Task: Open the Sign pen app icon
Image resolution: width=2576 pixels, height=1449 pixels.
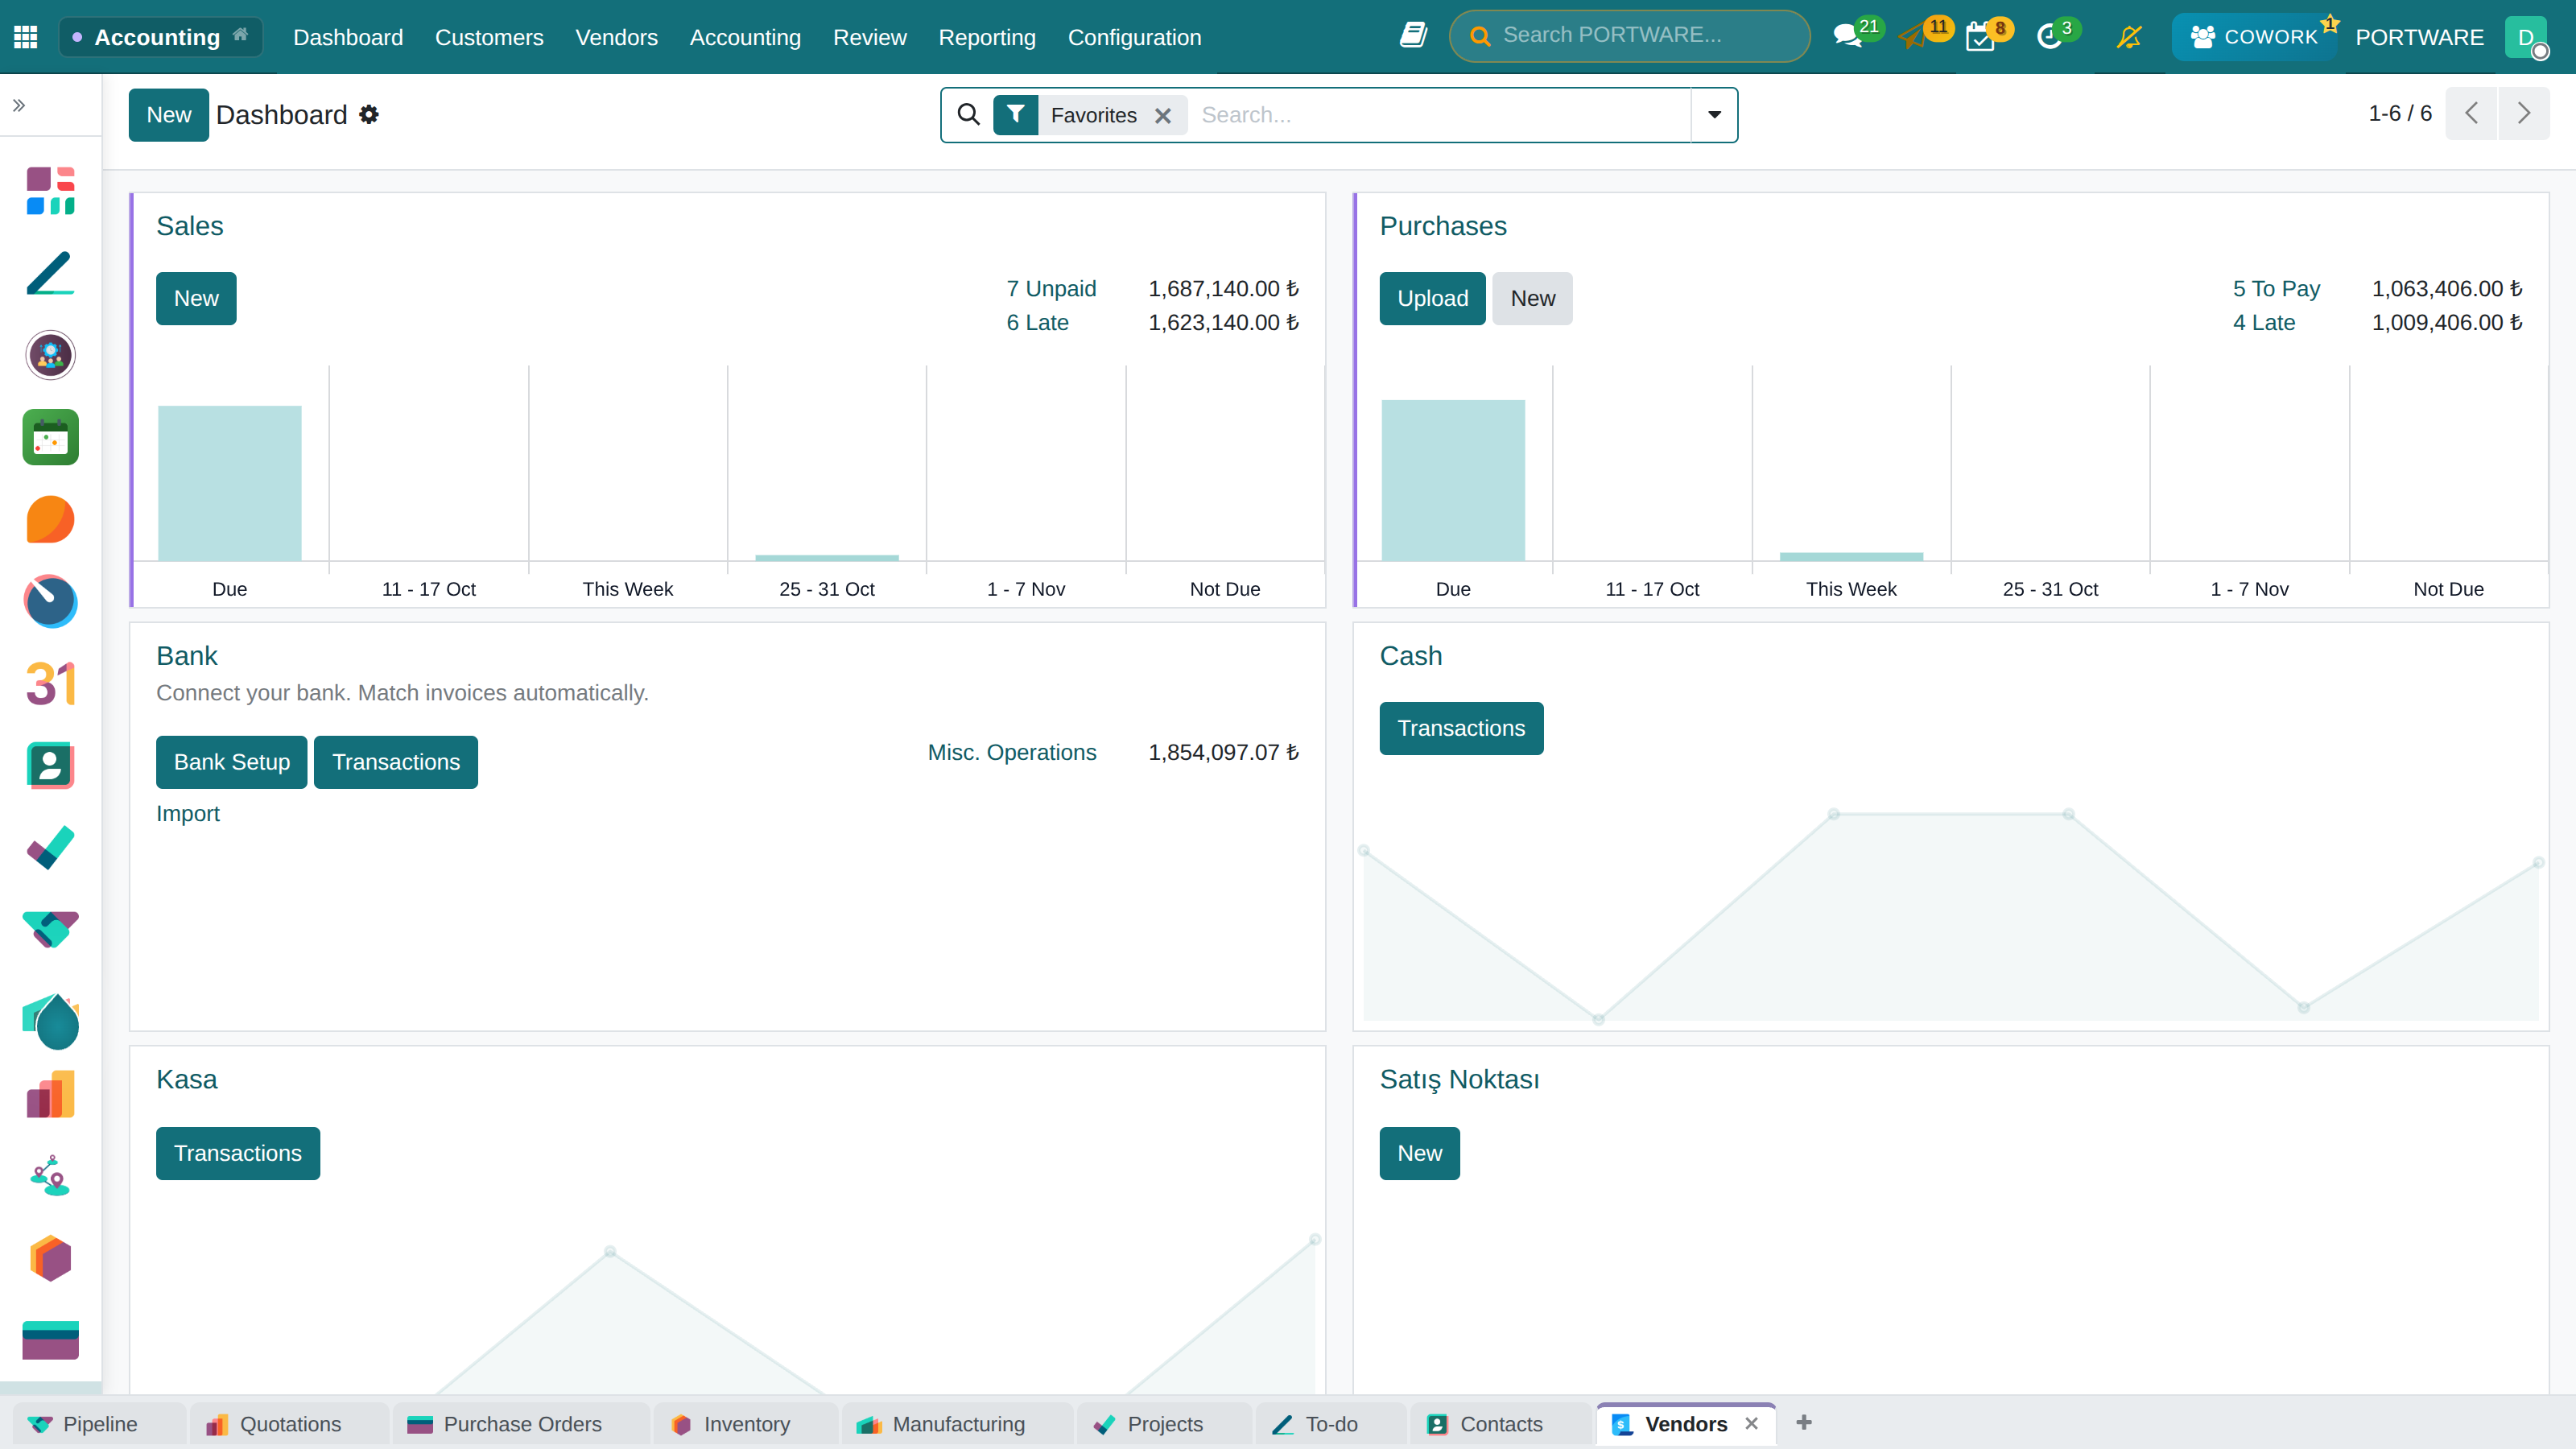Action: tap(50, 273)
